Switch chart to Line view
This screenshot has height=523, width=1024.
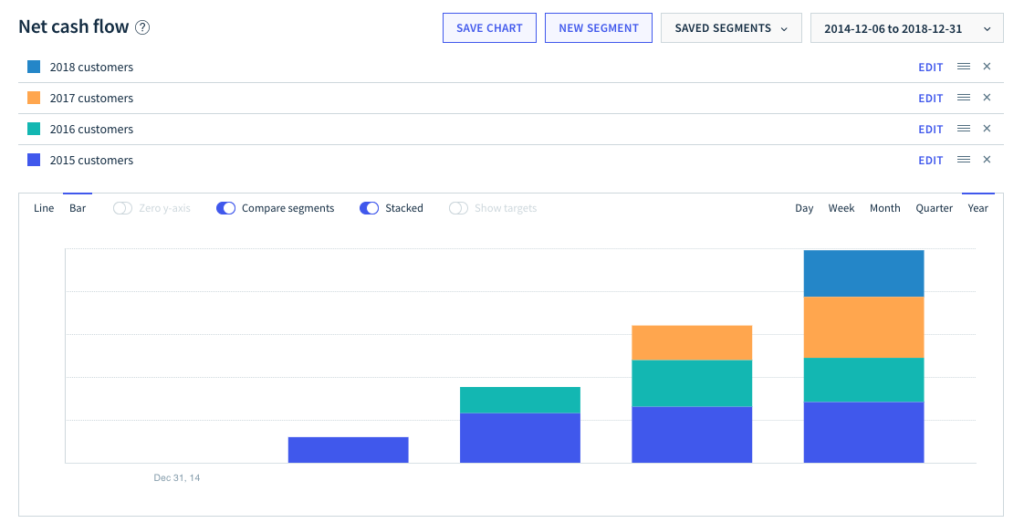click(44, 208)
